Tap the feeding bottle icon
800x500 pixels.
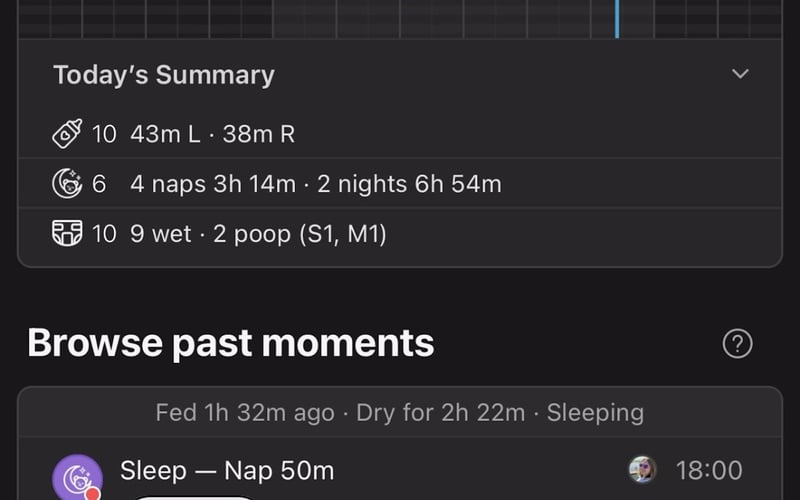pos(67,134)
